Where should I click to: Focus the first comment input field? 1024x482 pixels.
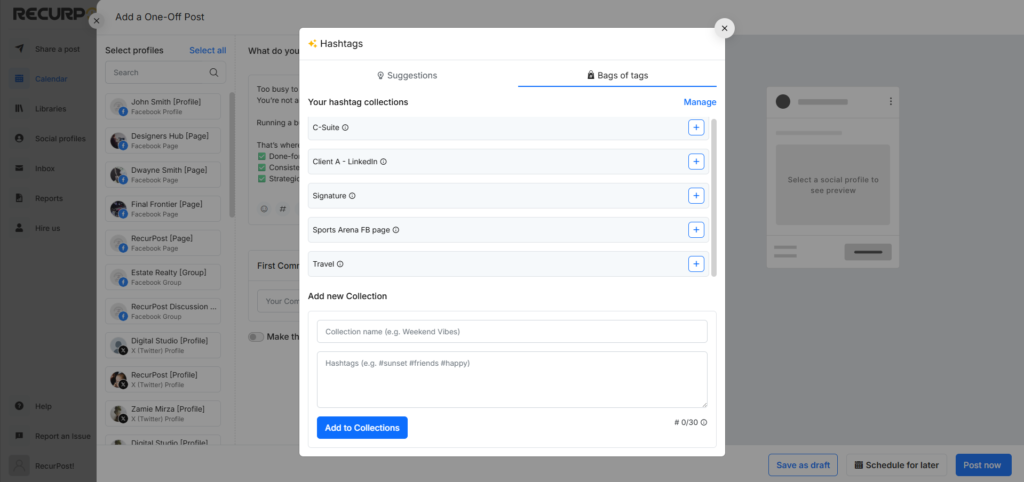pos(278,301)
